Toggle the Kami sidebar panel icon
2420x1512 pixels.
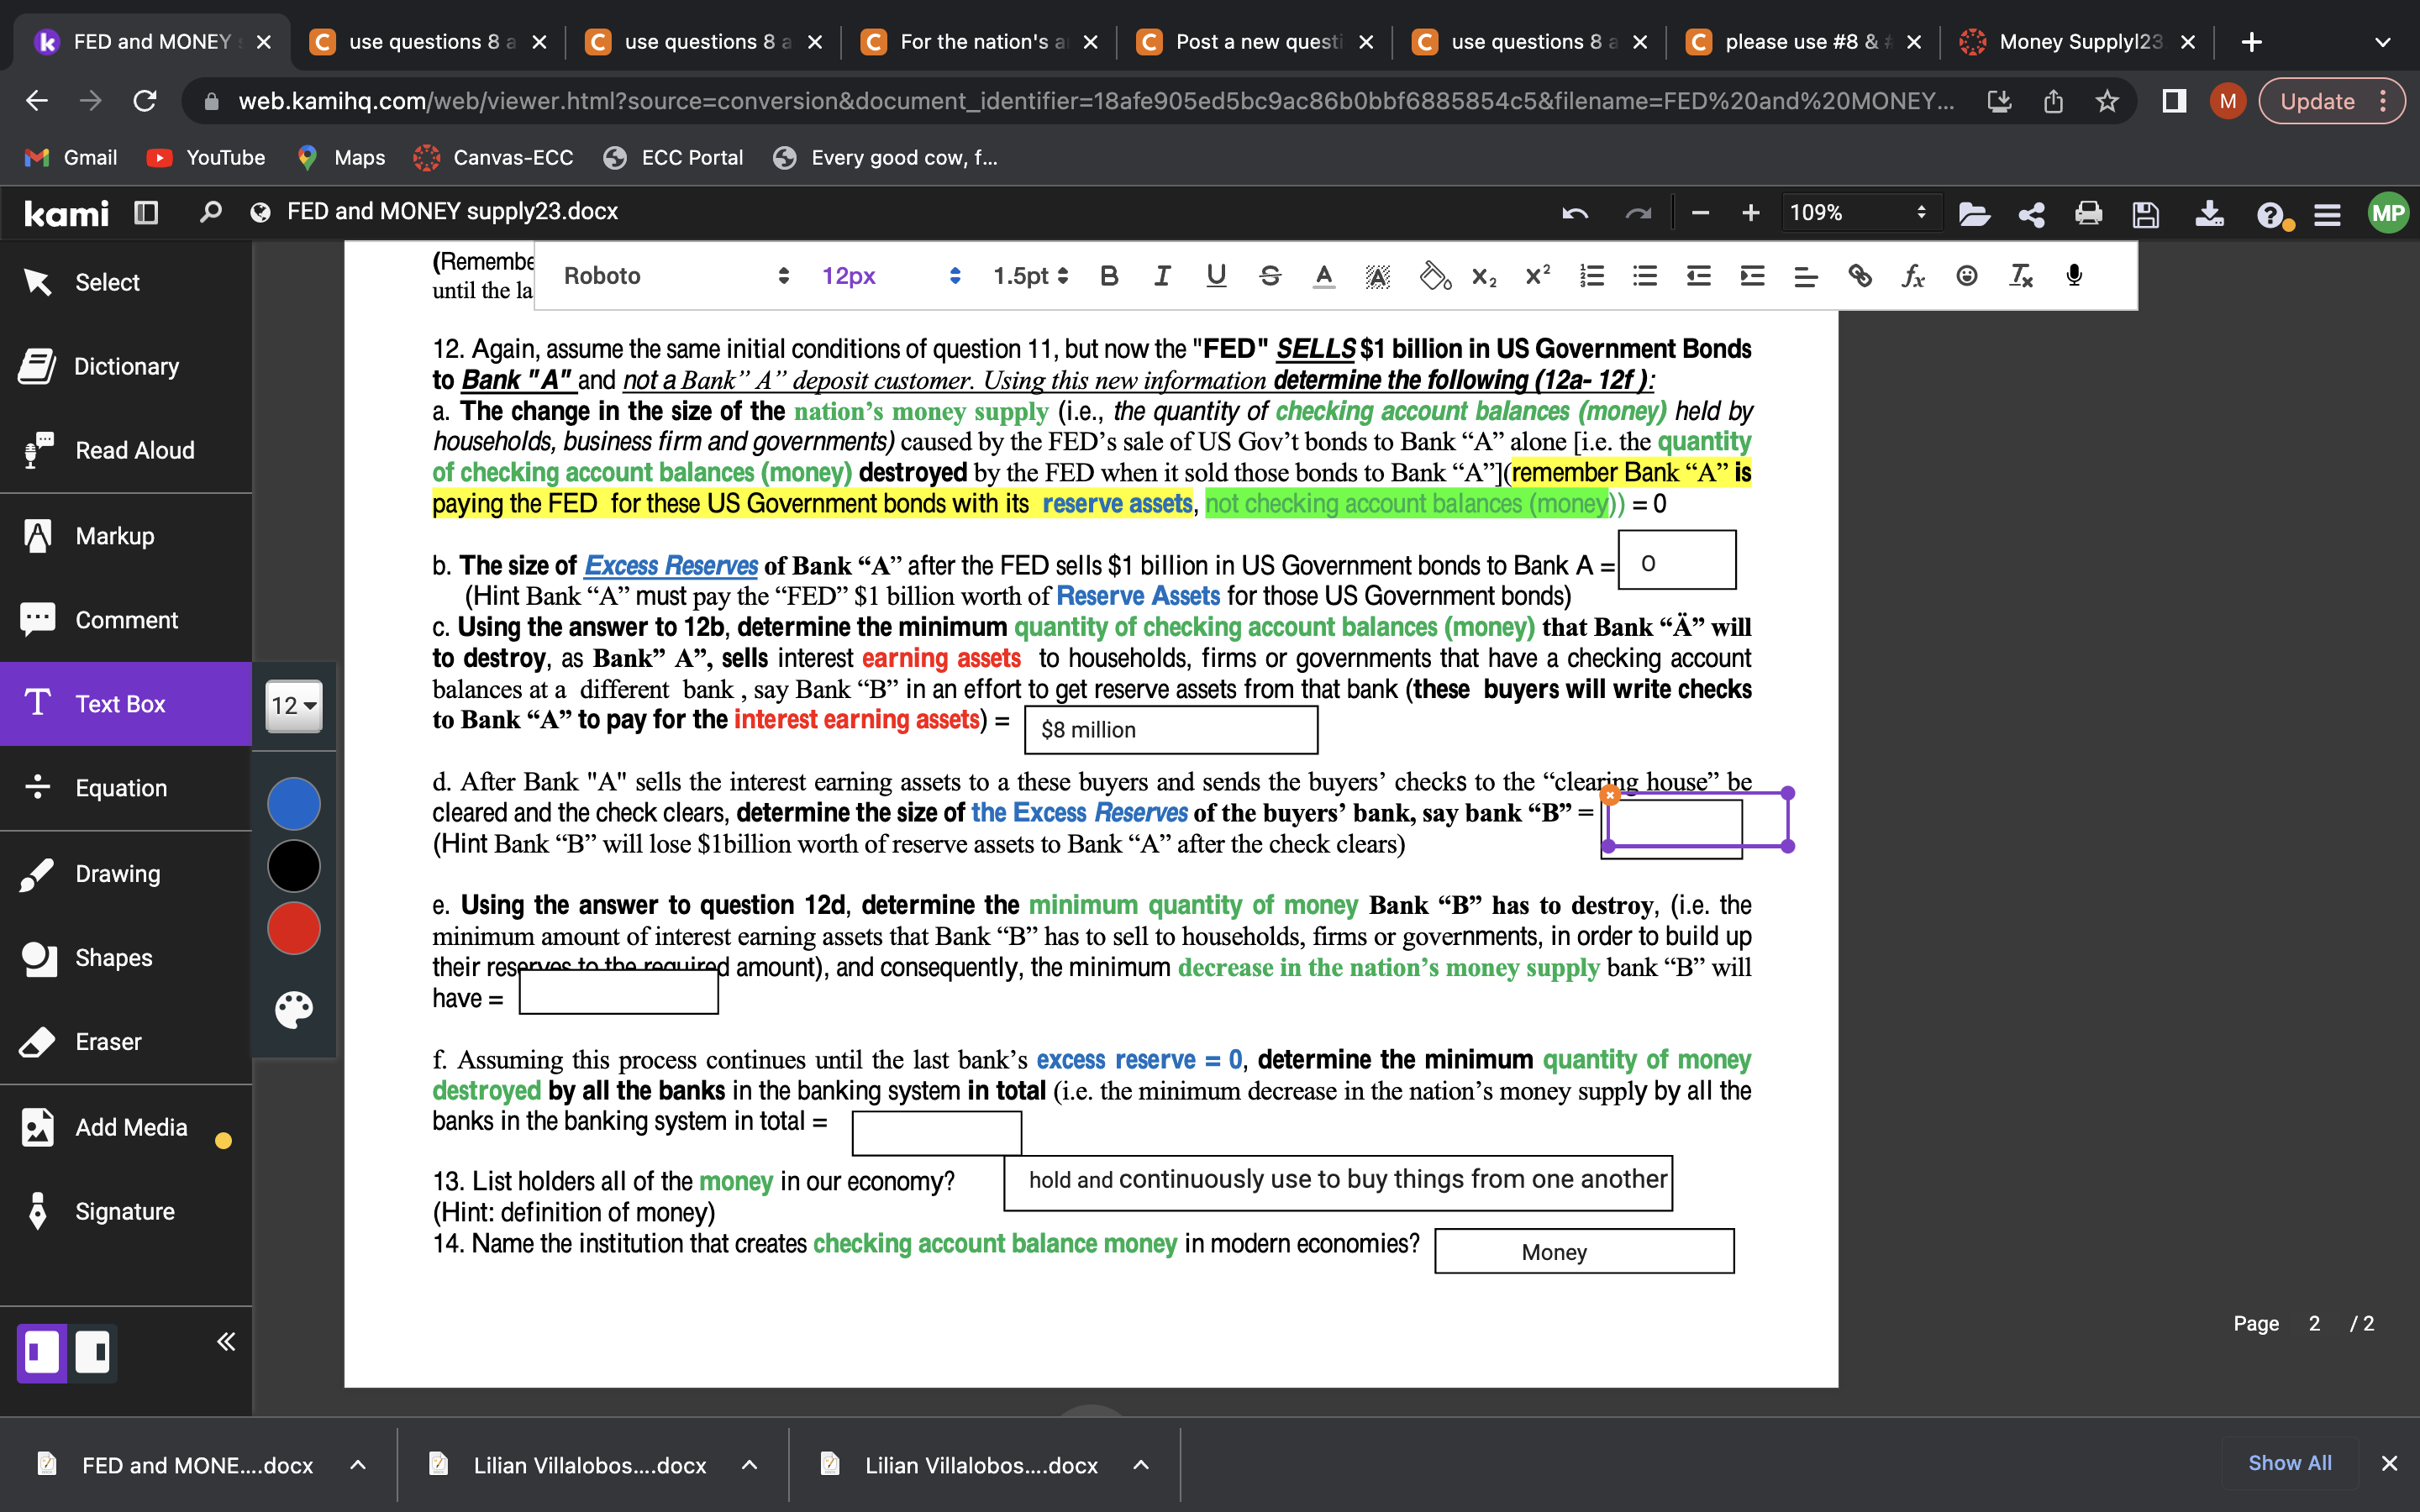(146, 212)
